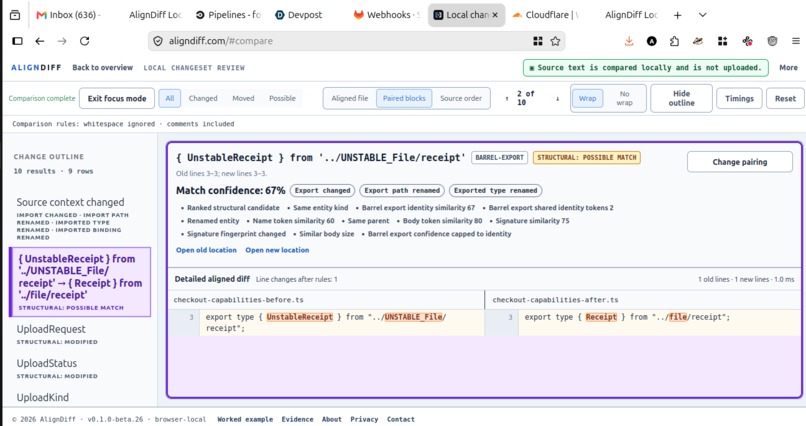Click the grid-squares extension icon in toolbar

[723, 41]
